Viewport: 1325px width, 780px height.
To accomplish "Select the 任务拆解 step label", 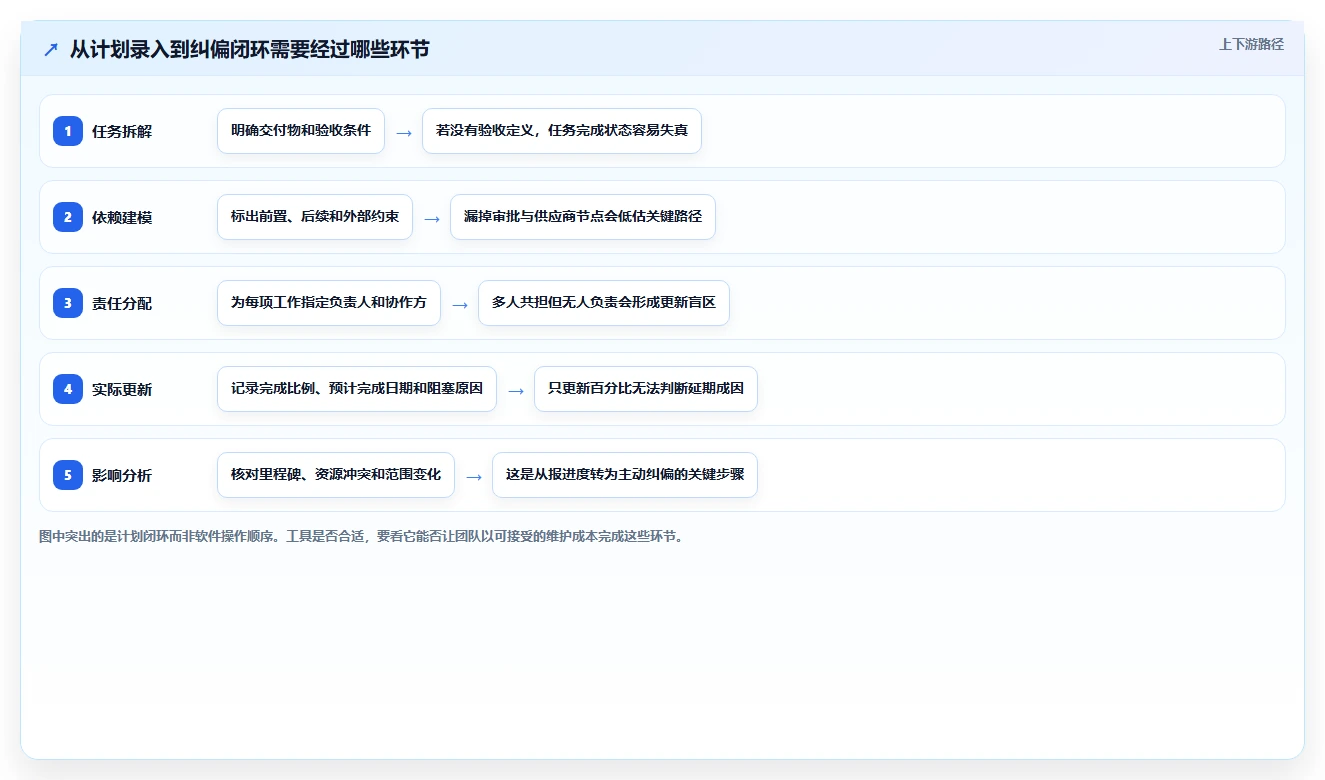I will pos(122,131).
